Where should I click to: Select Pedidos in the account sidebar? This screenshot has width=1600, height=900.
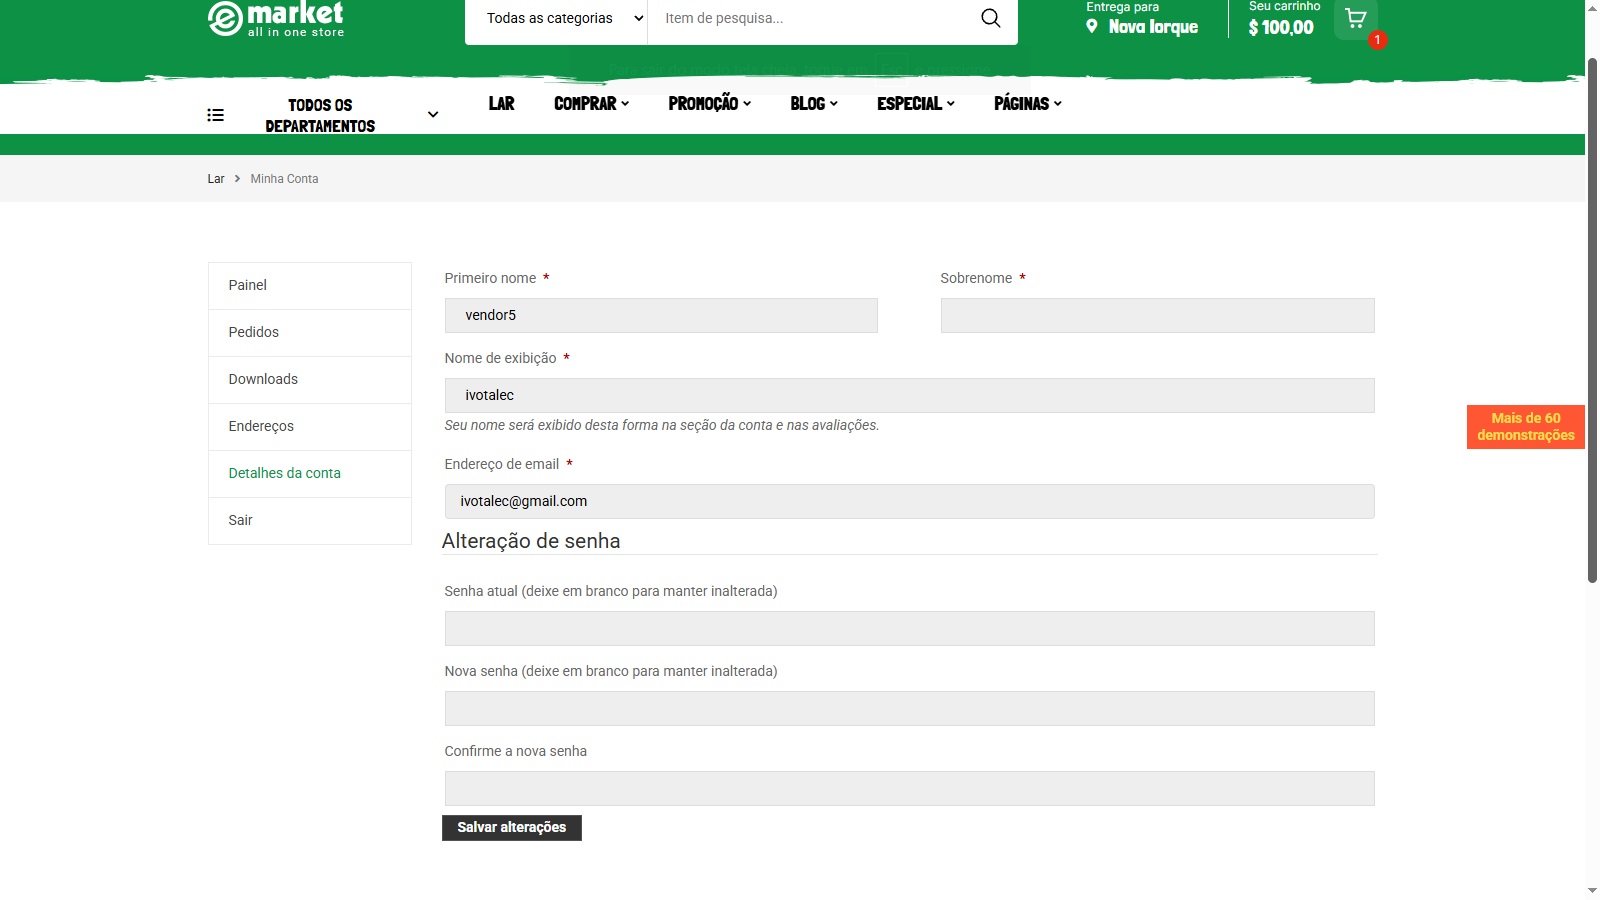click(x=254, y=332)
